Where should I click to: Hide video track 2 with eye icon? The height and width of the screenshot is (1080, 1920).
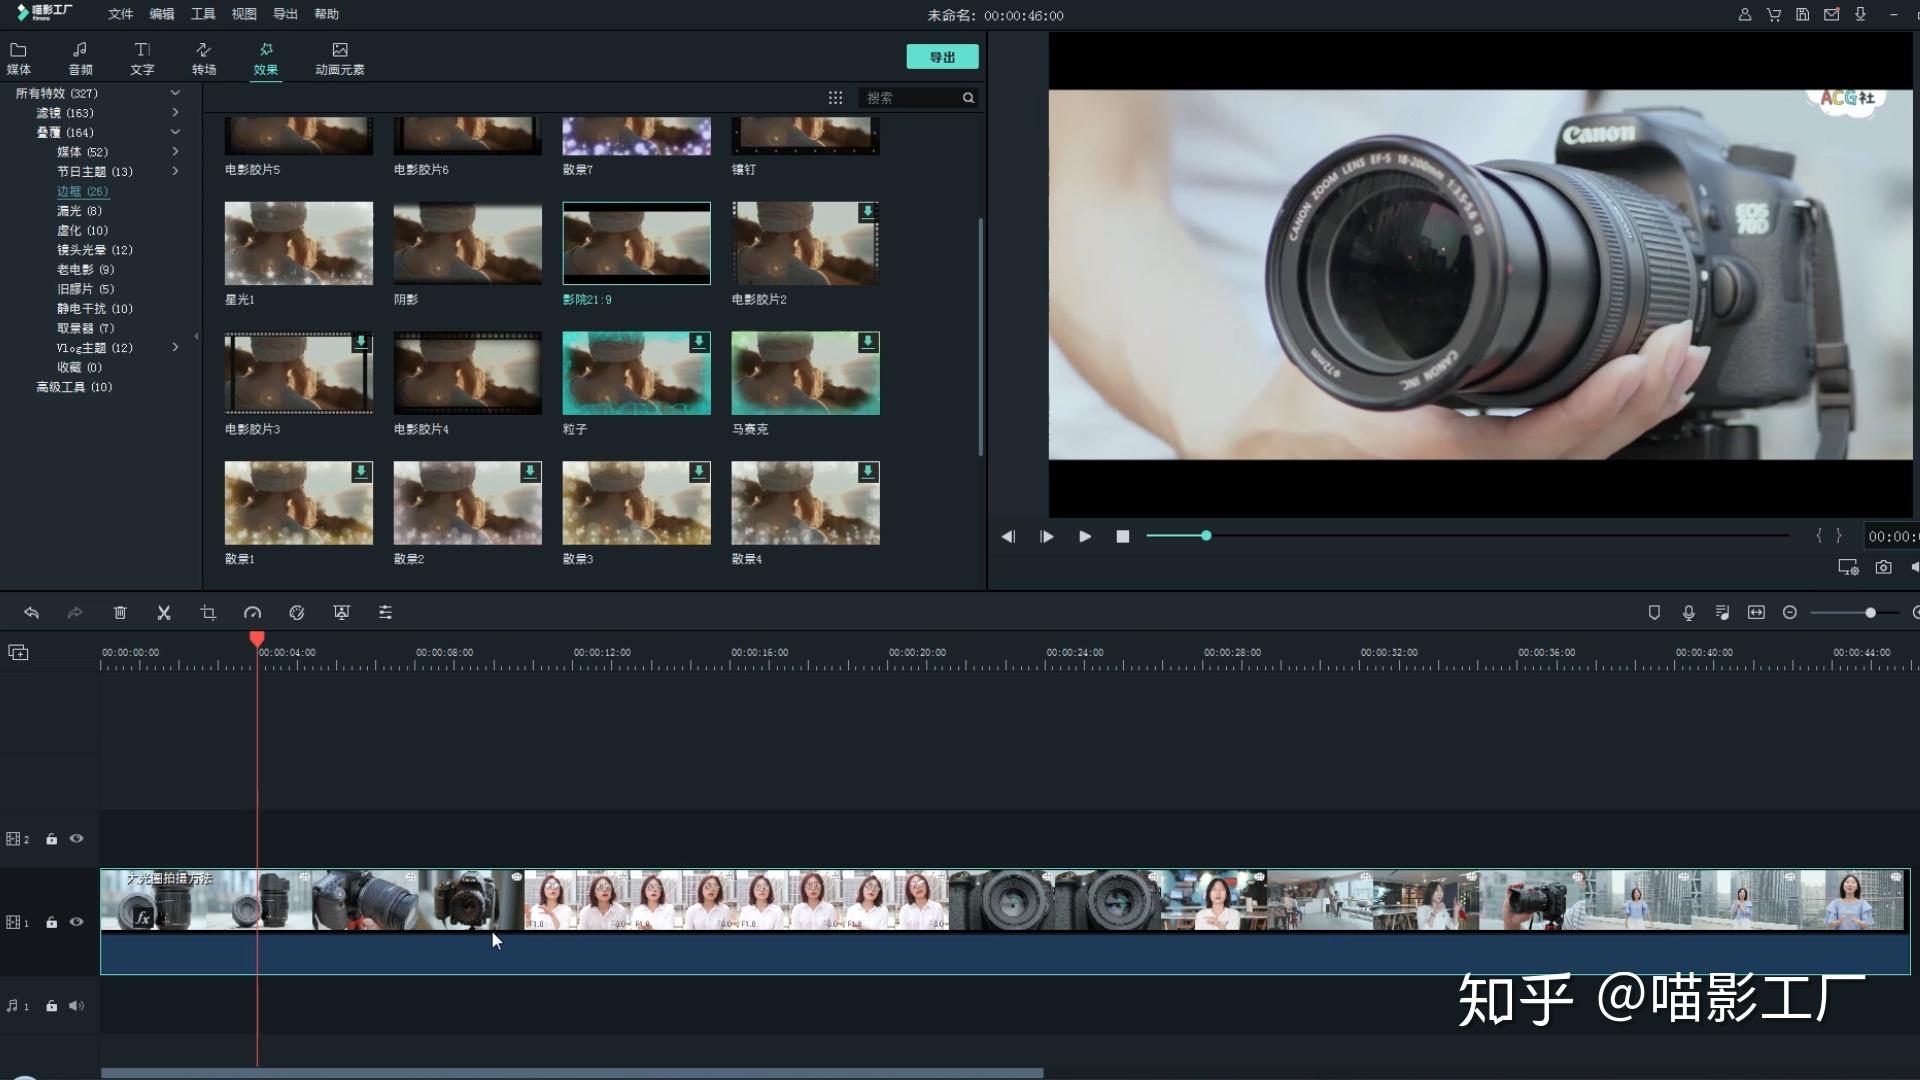point(76,839)
